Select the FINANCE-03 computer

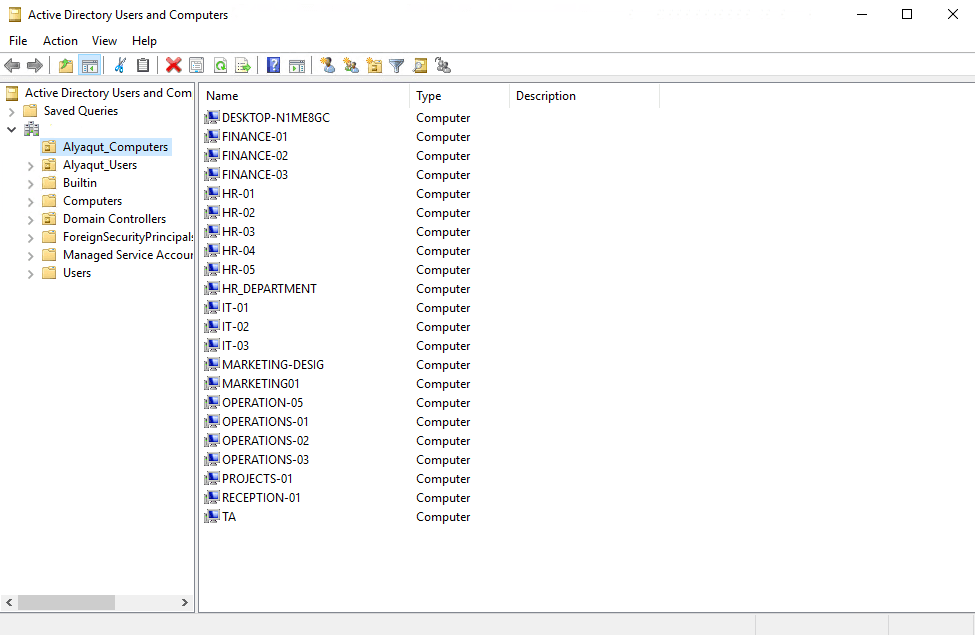[254, 174]
